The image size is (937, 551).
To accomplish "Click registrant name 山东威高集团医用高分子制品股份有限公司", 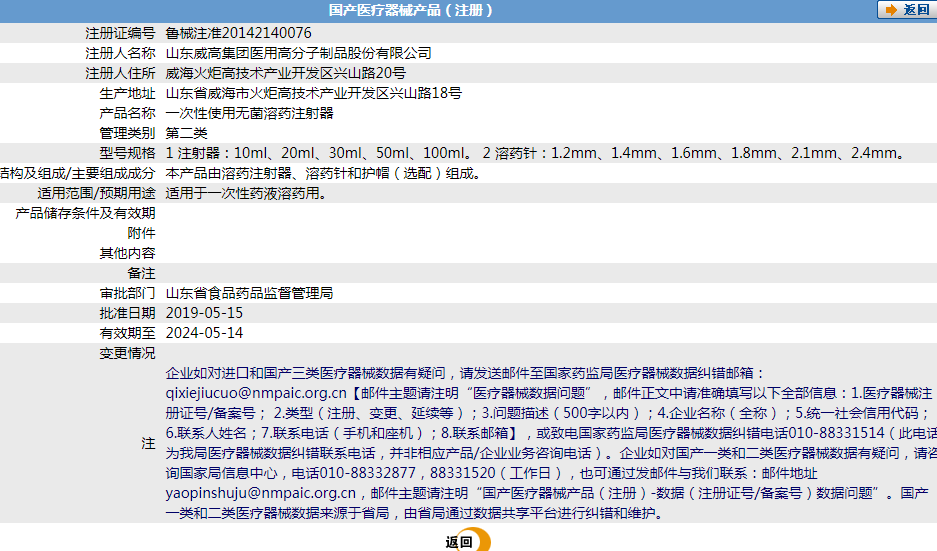I will tap(298, 53).
